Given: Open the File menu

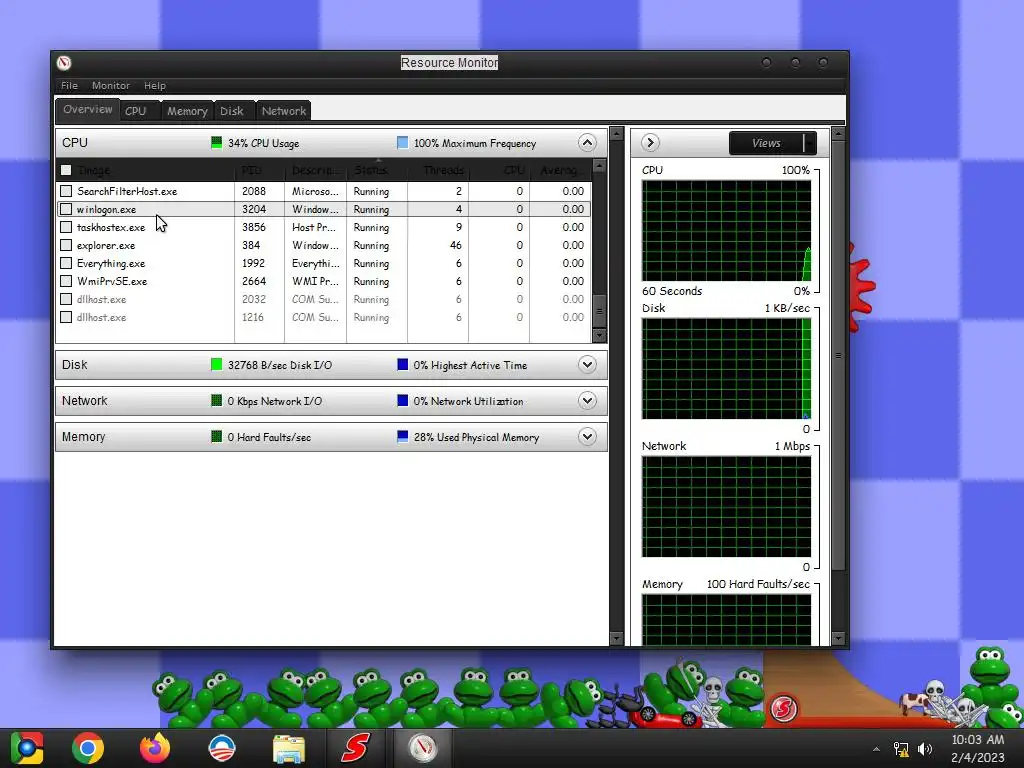Looking at the screenshot, I should click(69, 86).
